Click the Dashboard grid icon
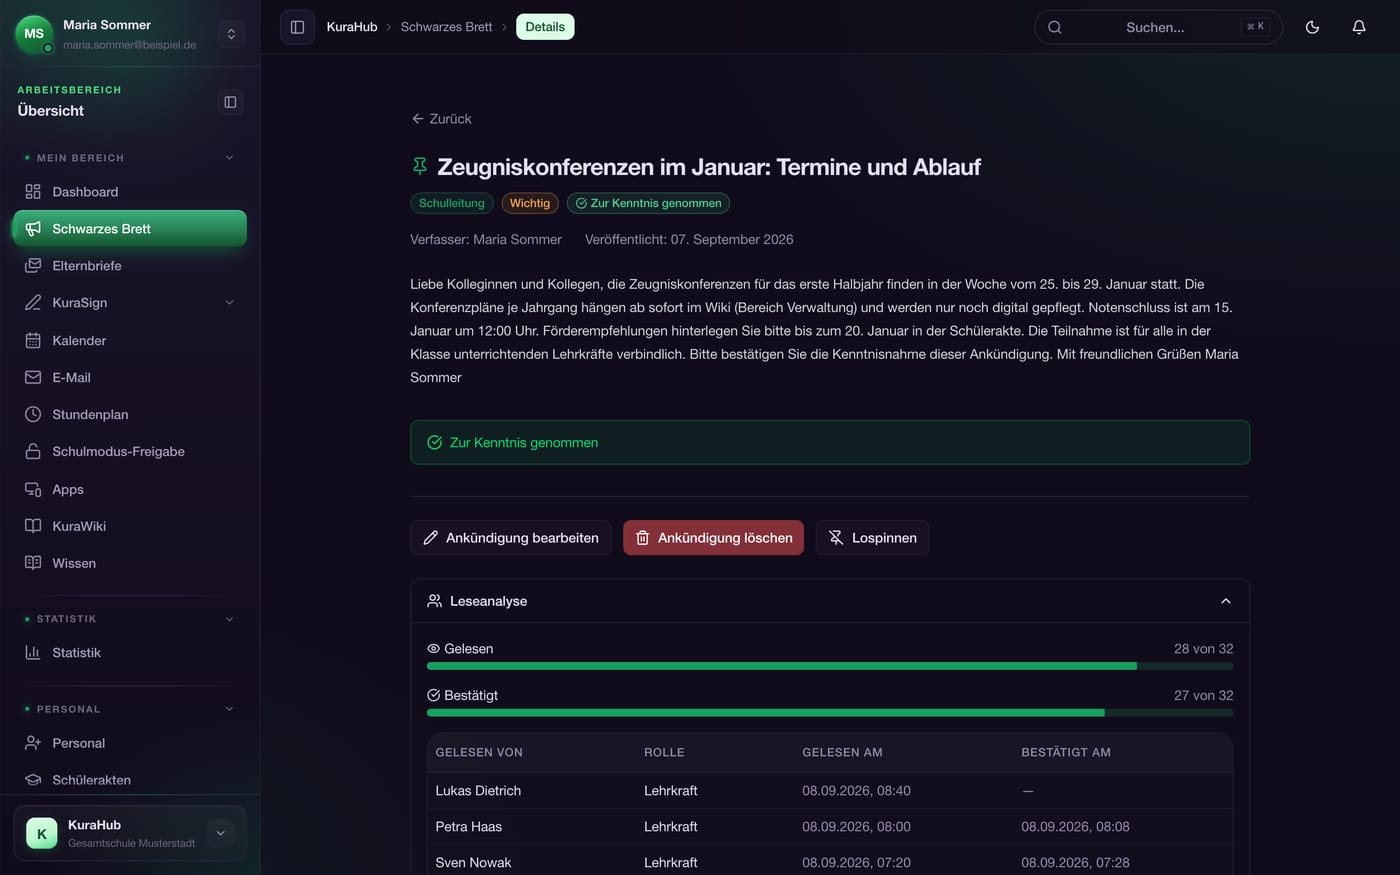The width and height of the screenshot is (1400, 875). point(33,192)
